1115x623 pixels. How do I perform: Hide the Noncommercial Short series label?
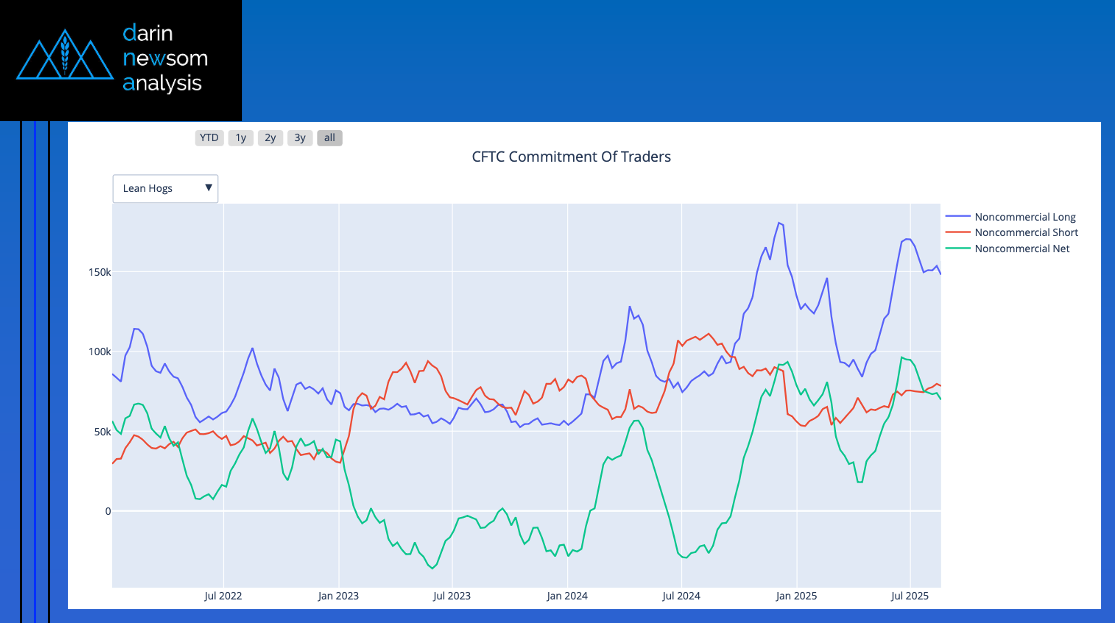click(x=1026, y=232)
